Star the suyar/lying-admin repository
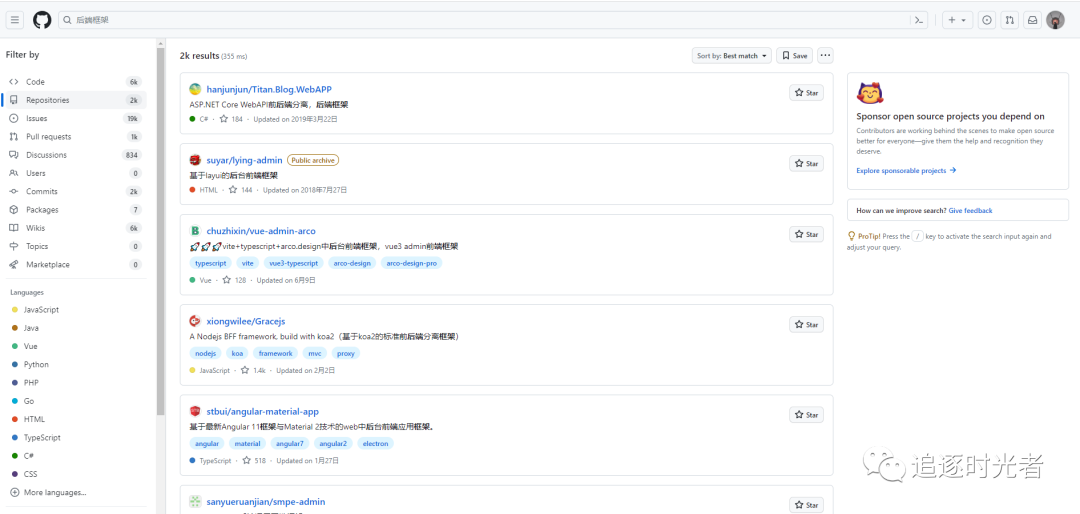 click(806, 163)
